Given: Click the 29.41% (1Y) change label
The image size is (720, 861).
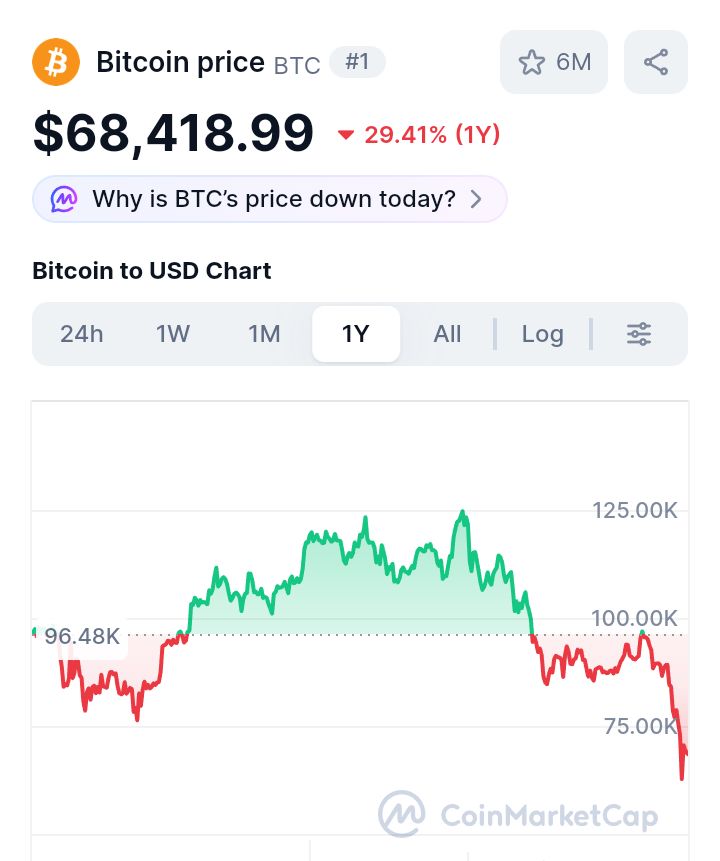Looking at the screenshot, I should pos(432,135).
